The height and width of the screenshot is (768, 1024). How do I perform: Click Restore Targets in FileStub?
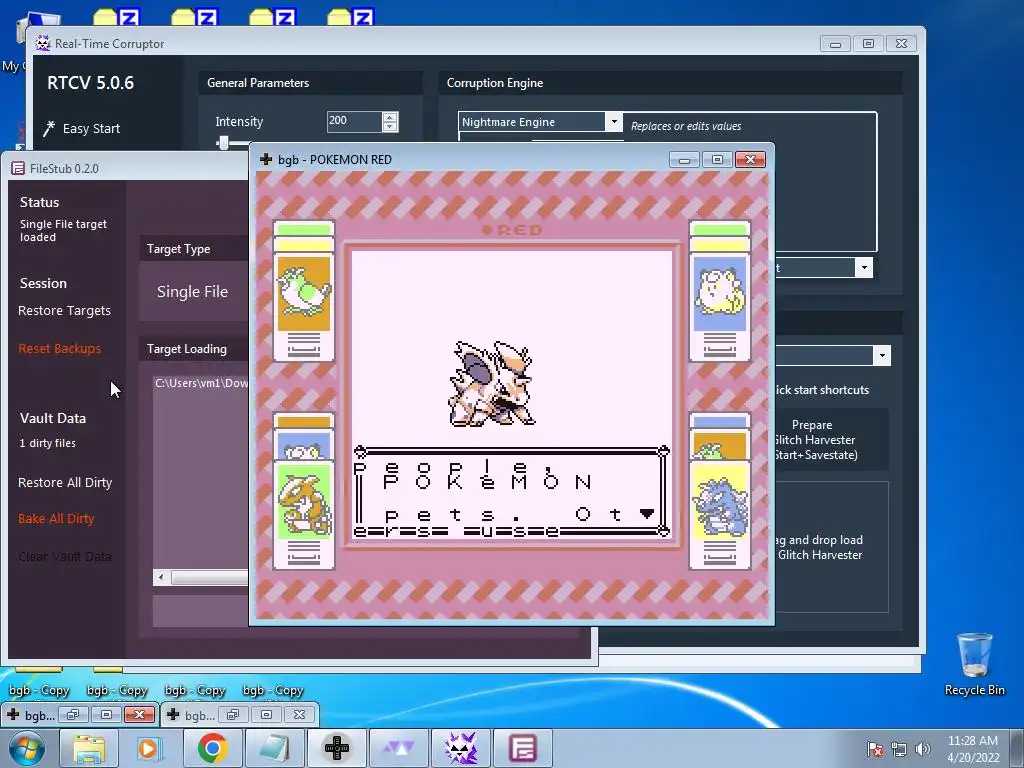tap(64, 311)
